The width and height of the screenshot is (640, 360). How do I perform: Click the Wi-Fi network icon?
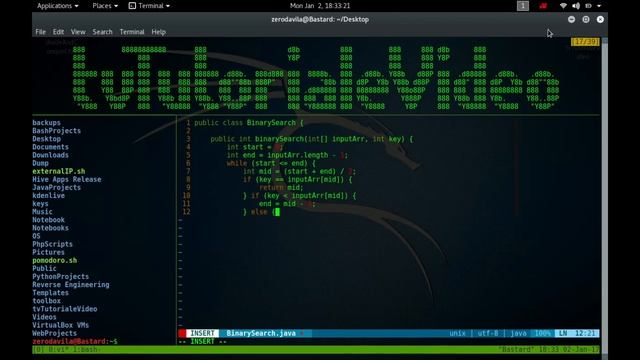click(563, 6)
